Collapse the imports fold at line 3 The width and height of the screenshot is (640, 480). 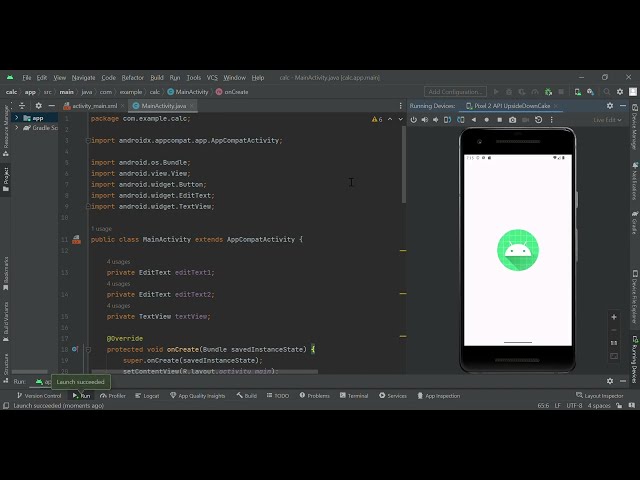[x=88, y=140]
